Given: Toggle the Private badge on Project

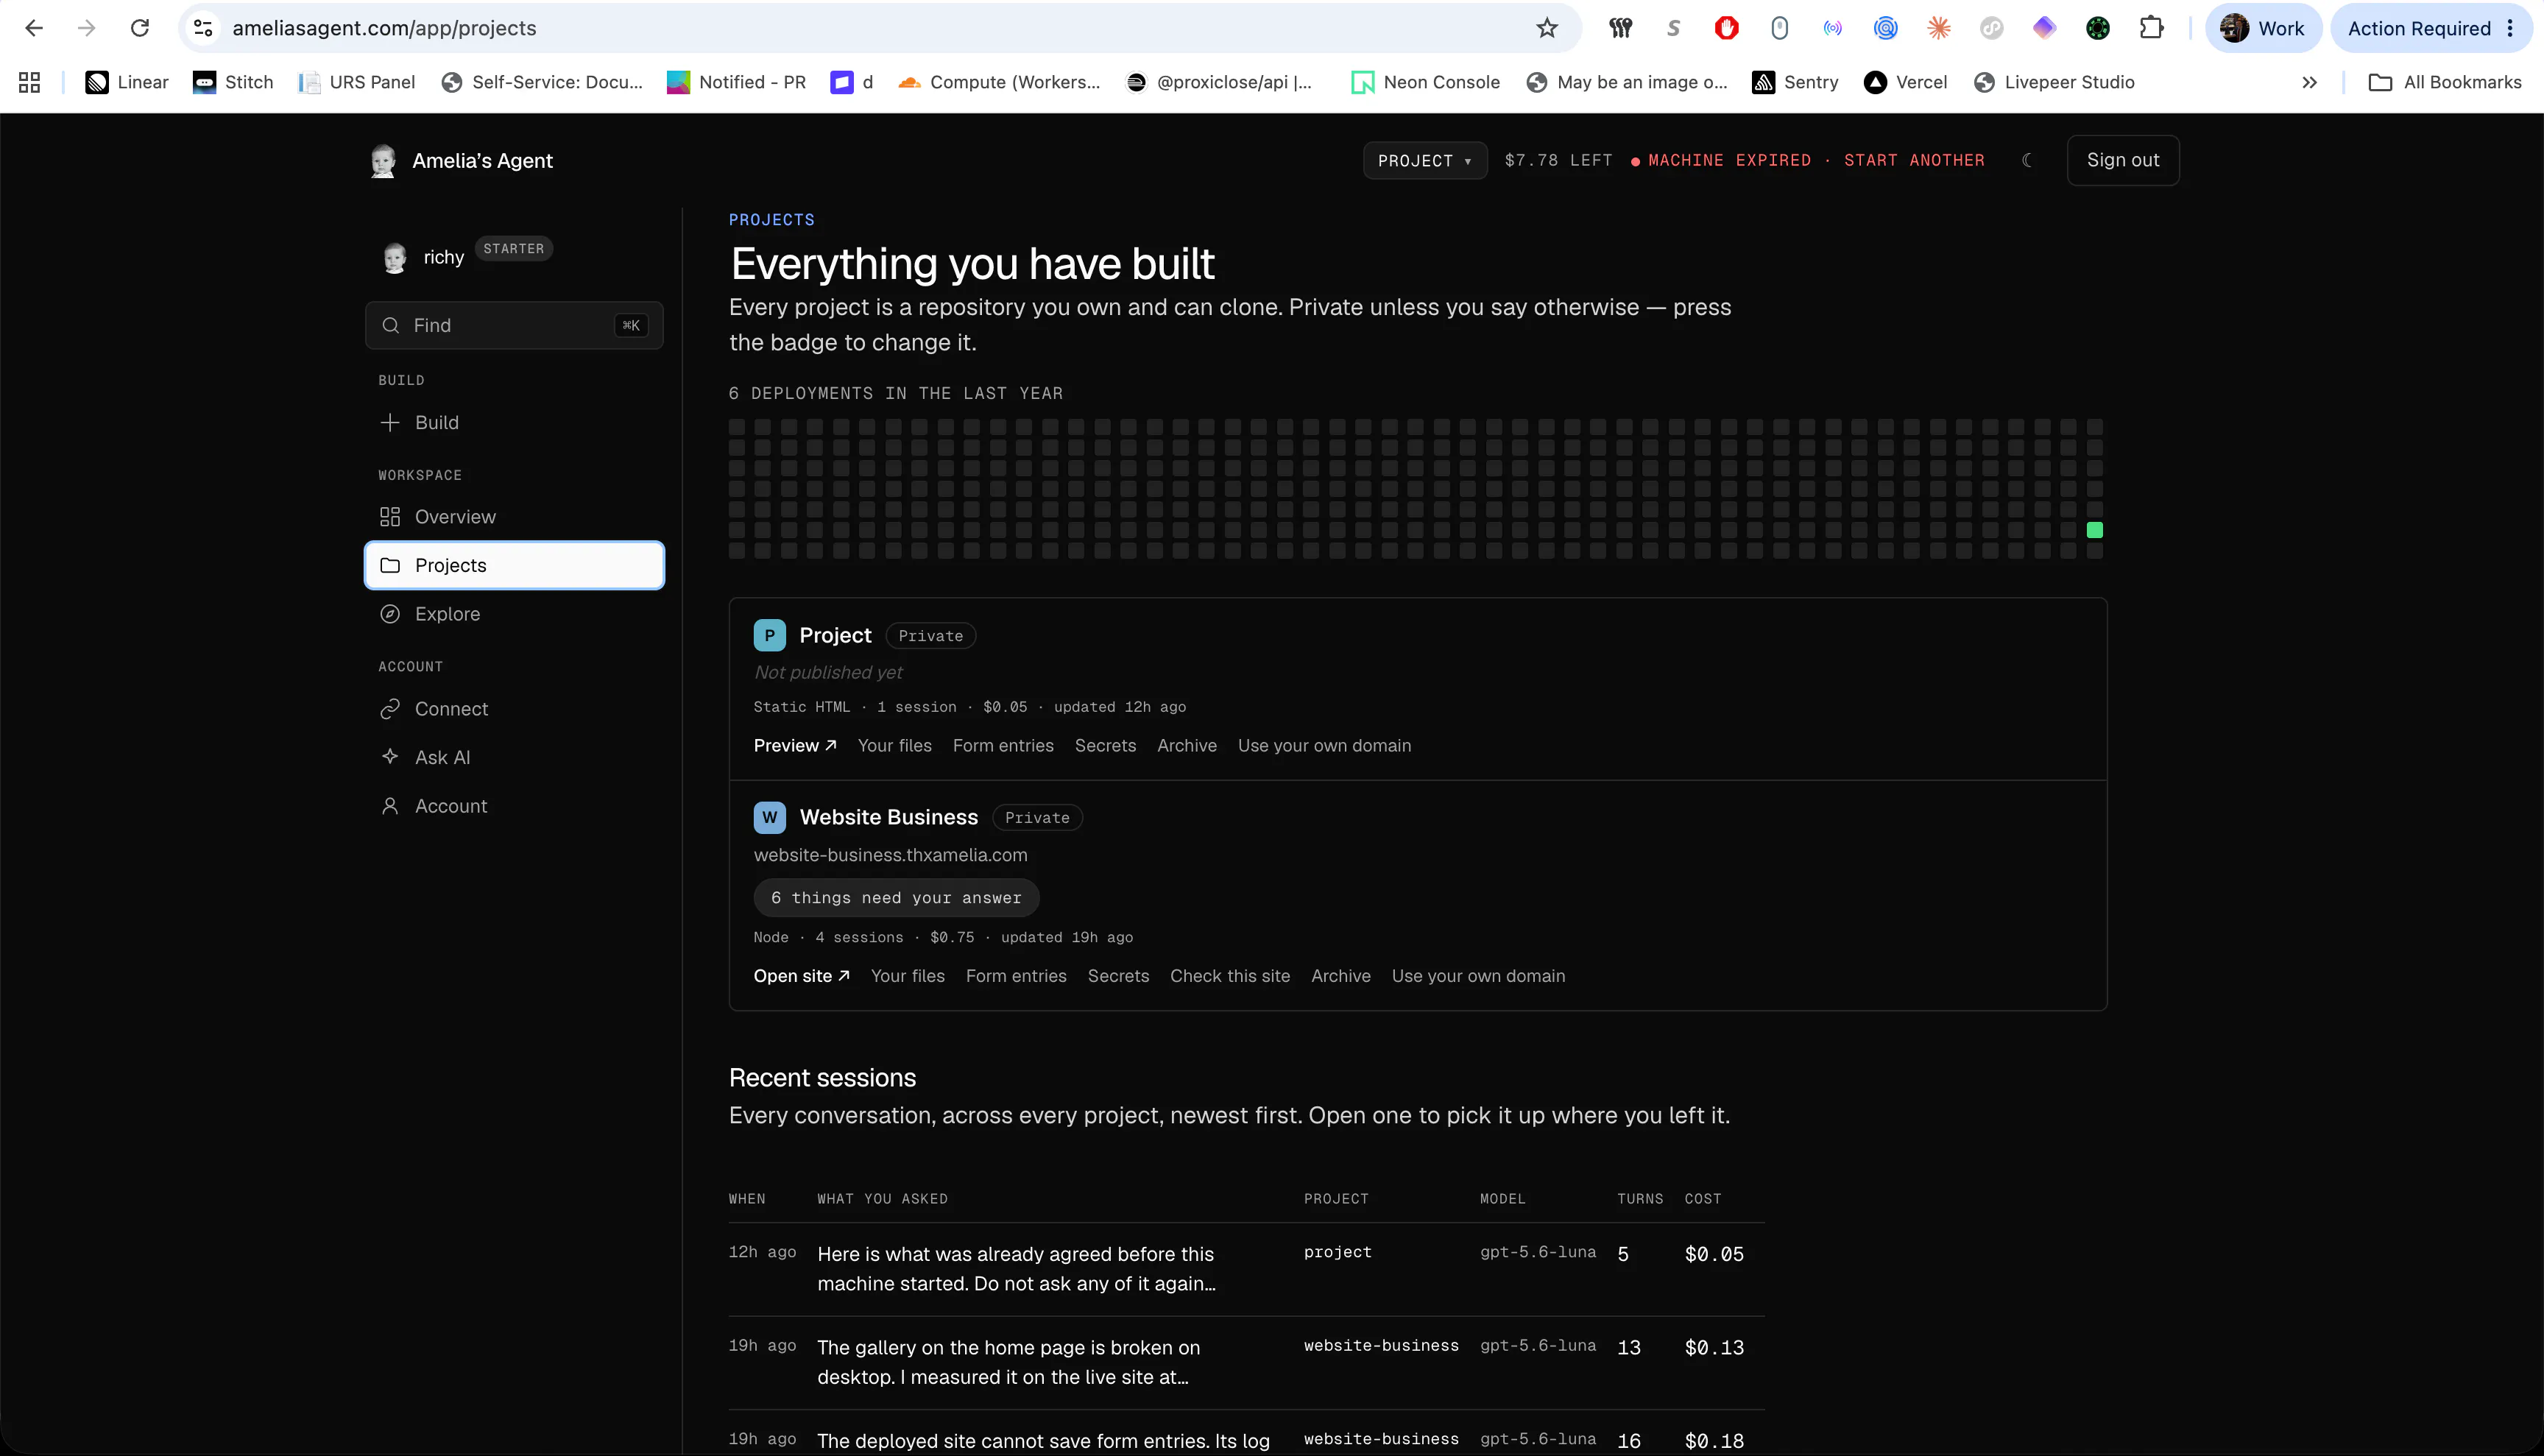Looking at the screenshot, I should coord(930,636).
